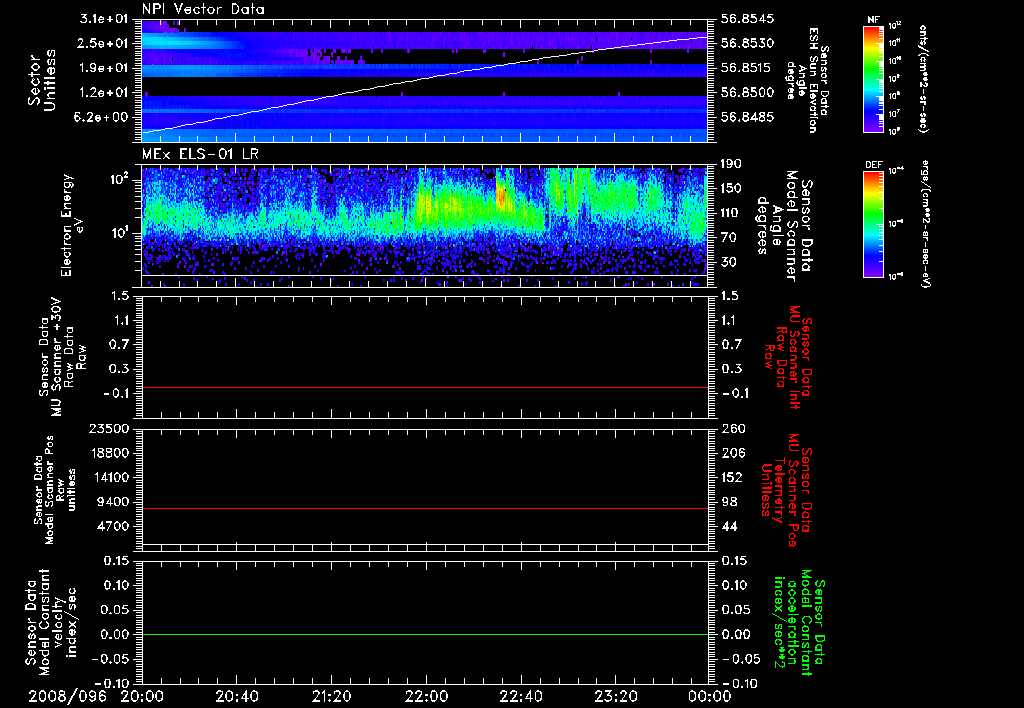Screen dimensions: 1024x708
Task: Click the green constant velocity line
Action: click(425, 635)
